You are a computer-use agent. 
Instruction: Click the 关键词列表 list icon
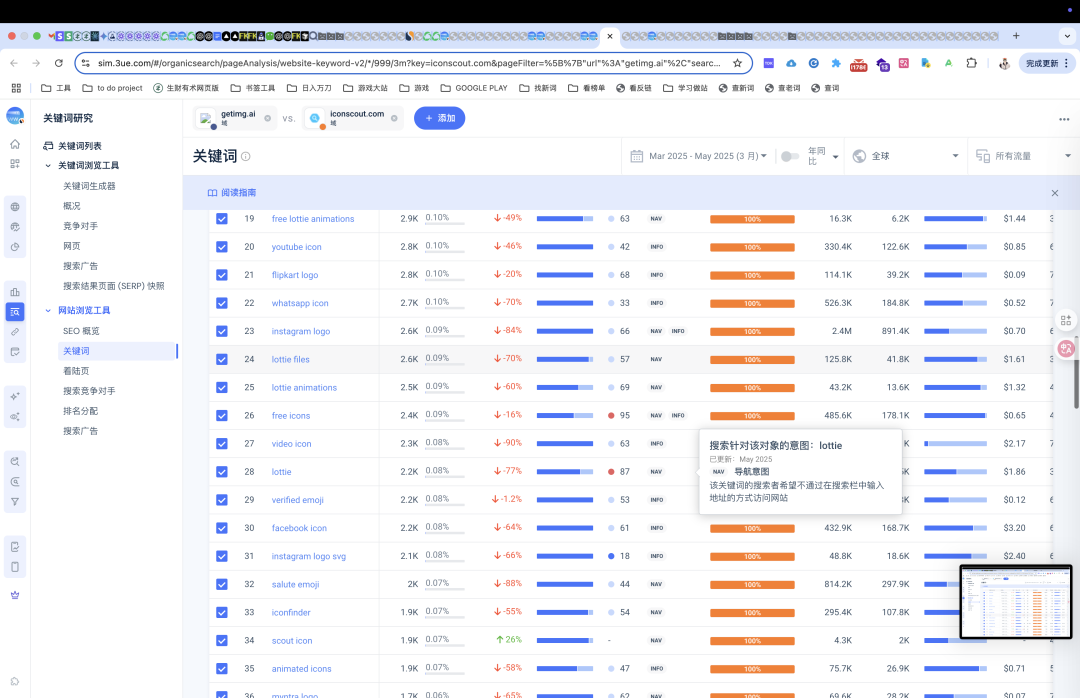[x=48, y=146]
